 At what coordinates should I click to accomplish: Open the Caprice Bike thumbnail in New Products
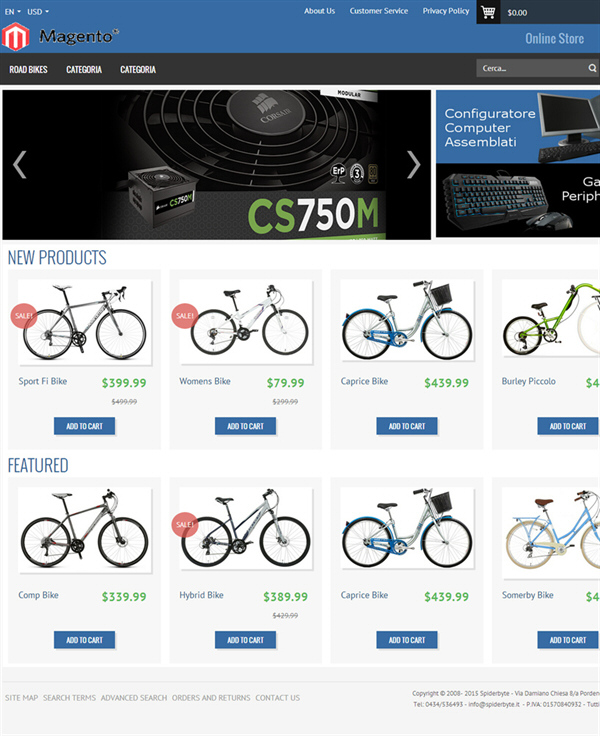click(x=407, y=322)
